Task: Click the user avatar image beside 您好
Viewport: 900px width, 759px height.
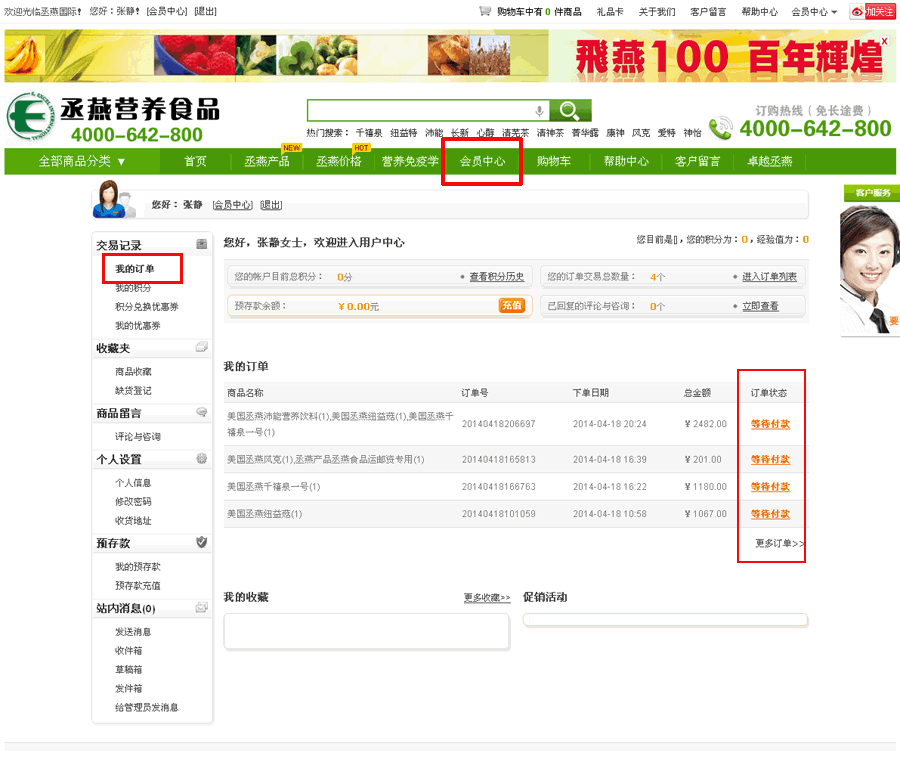Action: point(114,199)
